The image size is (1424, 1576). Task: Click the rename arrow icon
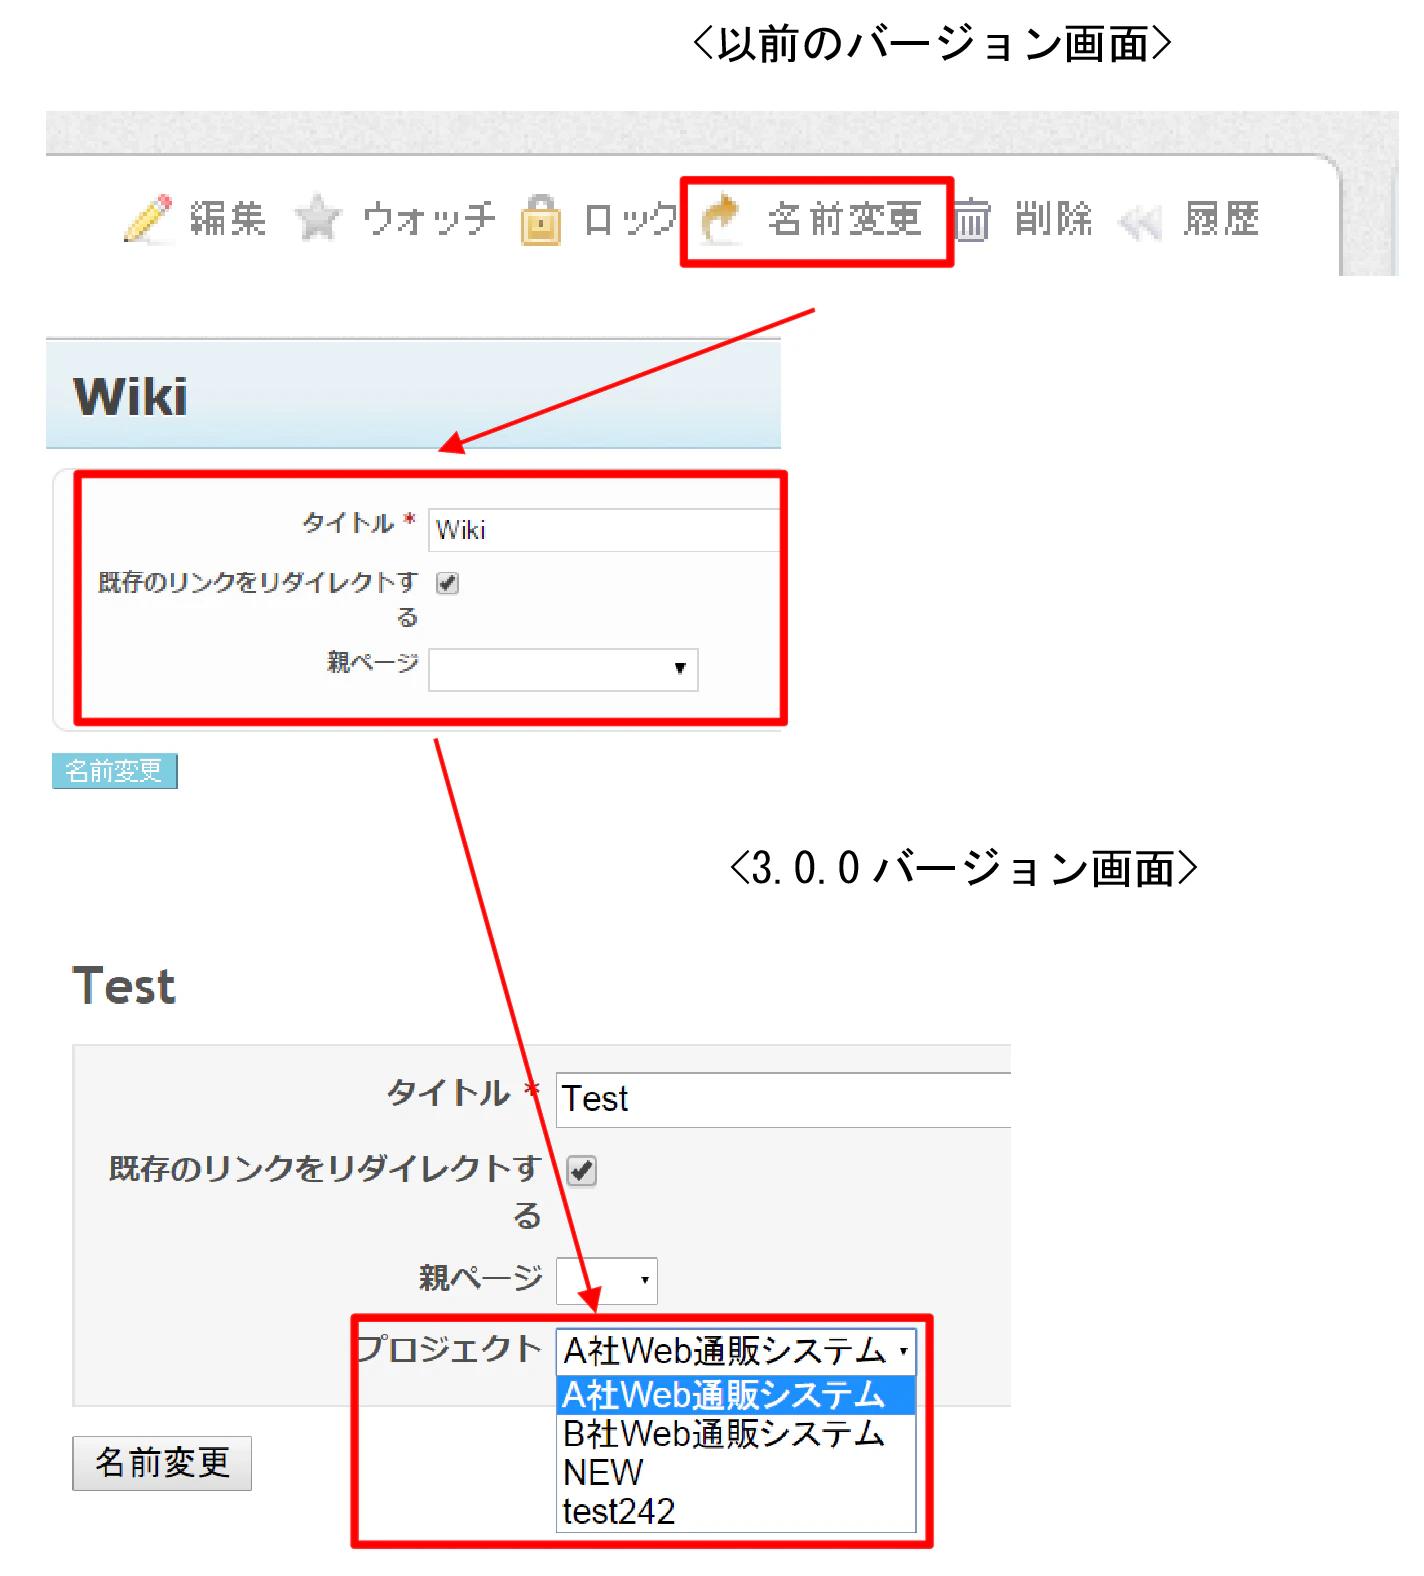[721, 218]
